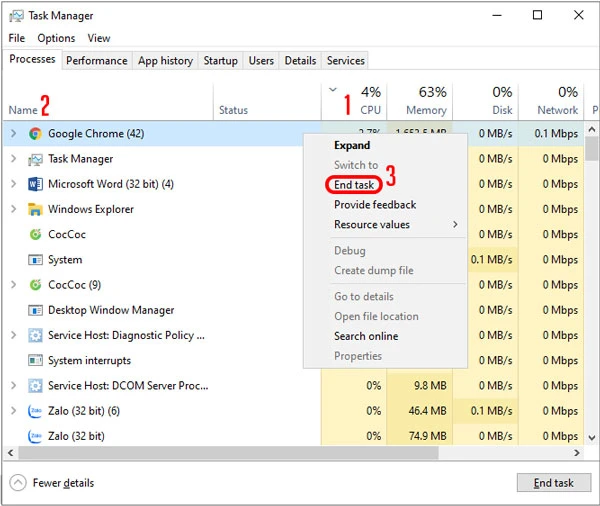Expand Service Host: Diagnostic Policy group
This screenshot has width=600, height=506.
tap(13, 335)
